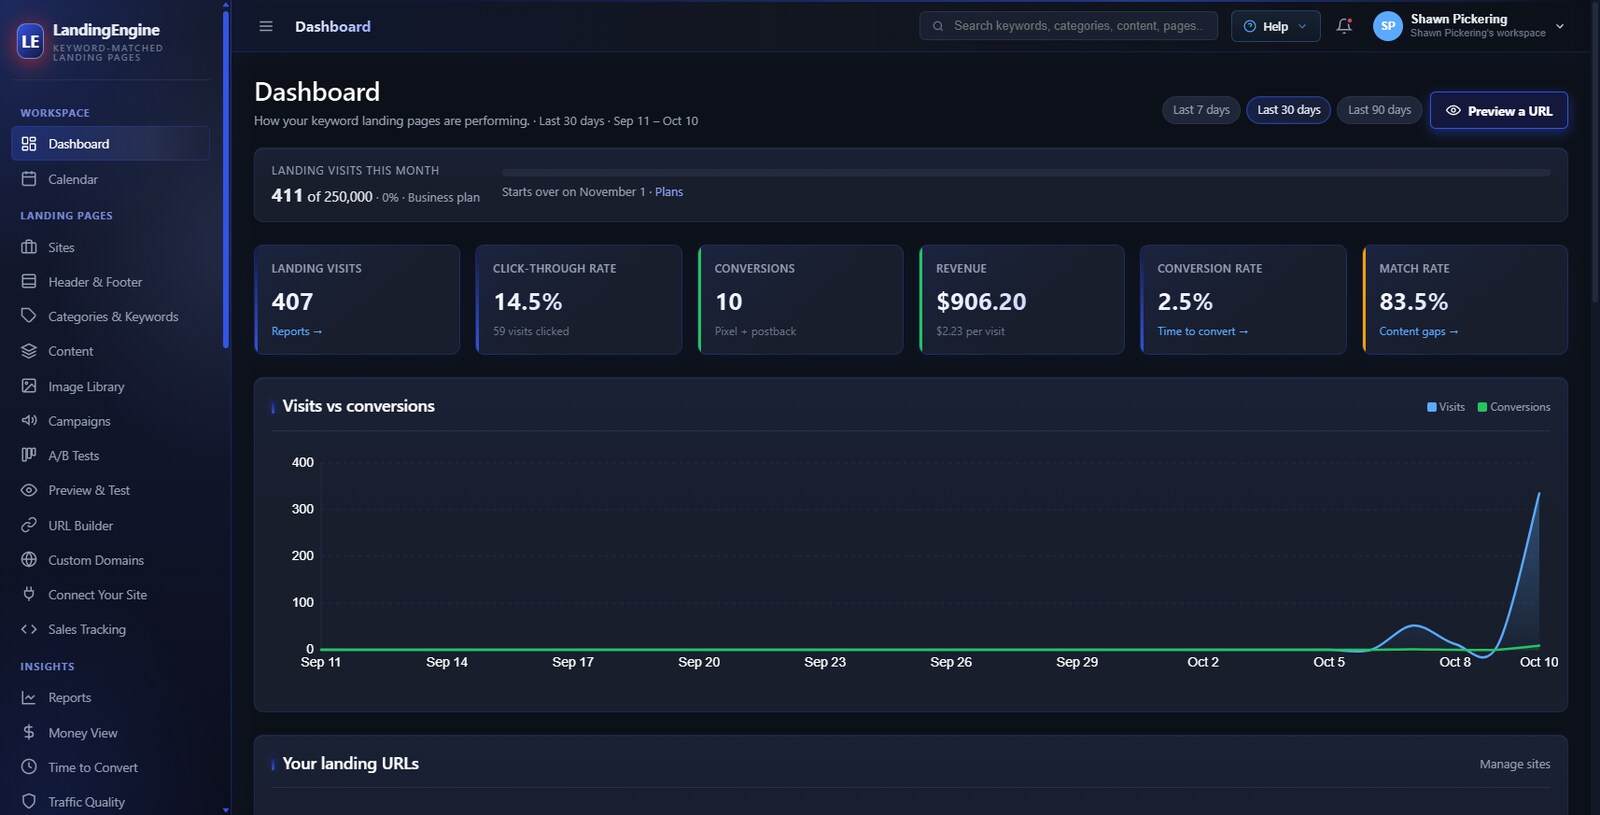Click the Oct 10 visits peak on chart
Image resolution: width=1600 pixels, height=815 pixels.
1538,493
